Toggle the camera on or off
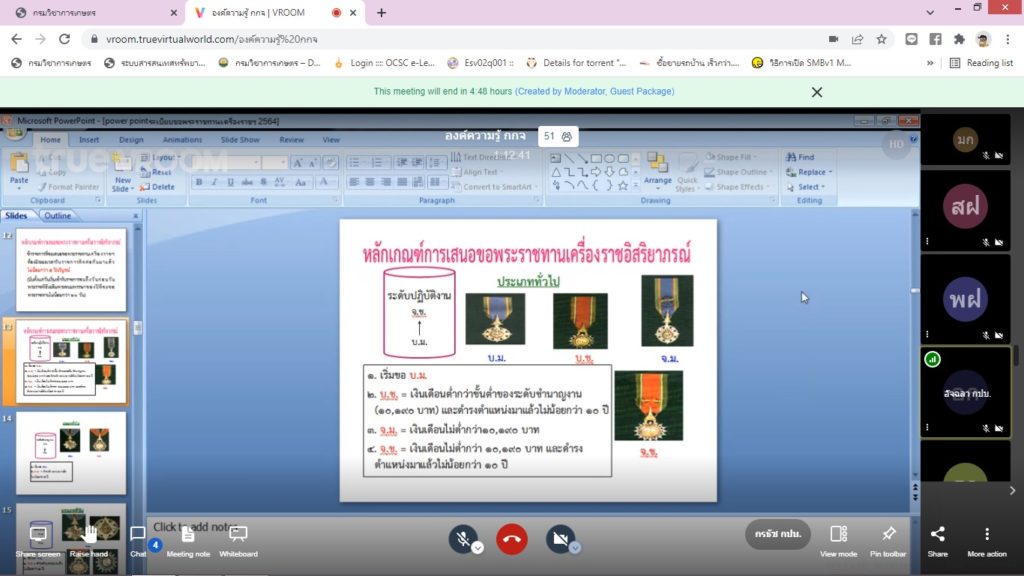 pos(560,539)
